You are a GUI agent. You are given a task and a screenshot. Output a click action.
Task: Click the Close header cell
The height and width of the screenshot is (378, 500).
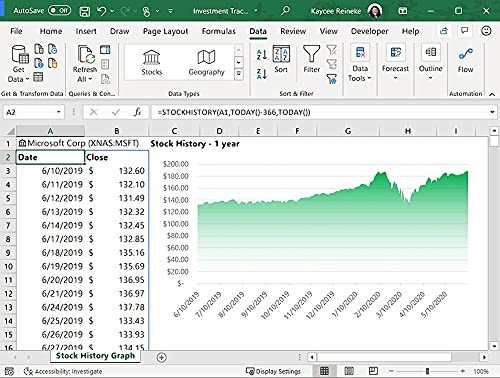click(x=117, y=157)
